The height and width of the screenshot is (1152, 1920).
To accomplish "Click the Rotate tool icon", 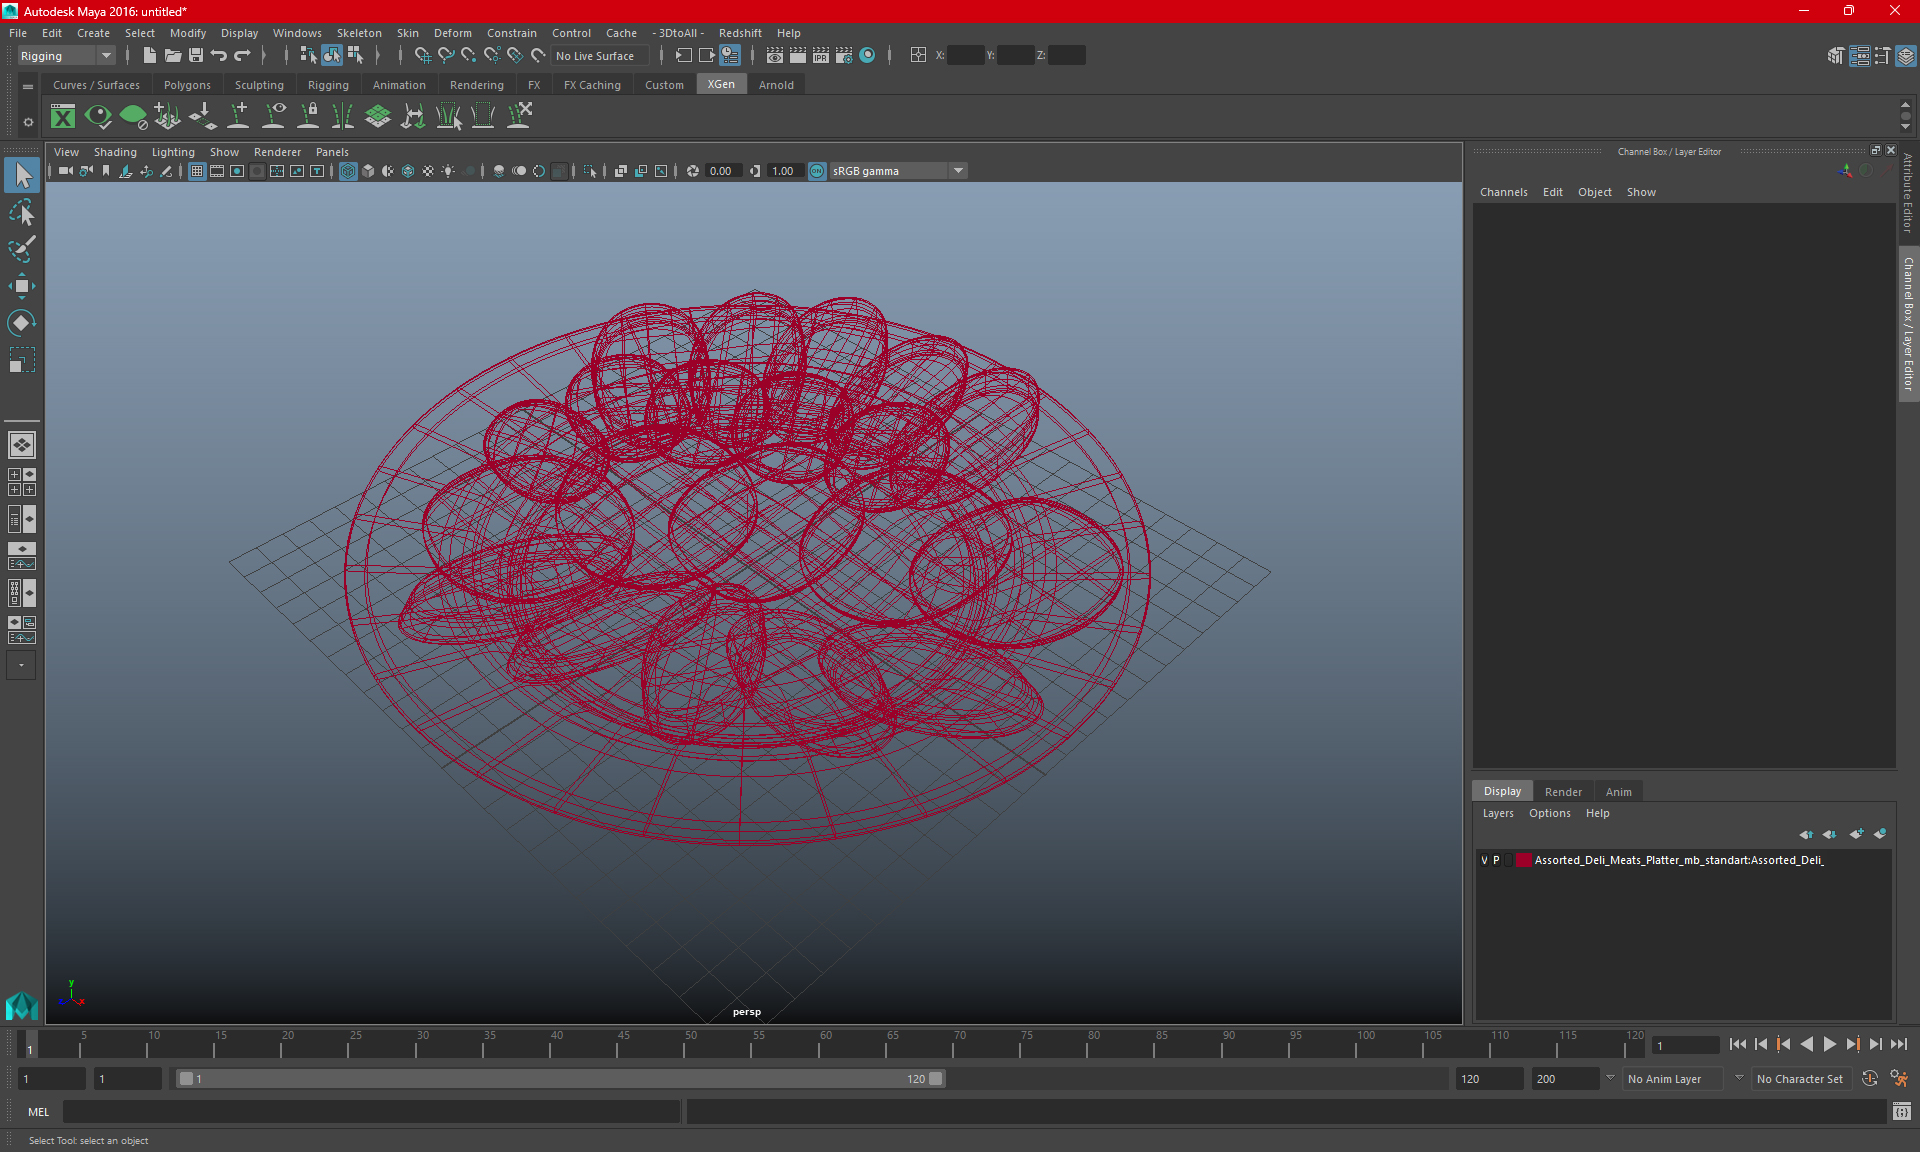I will [x=21, y=324].
